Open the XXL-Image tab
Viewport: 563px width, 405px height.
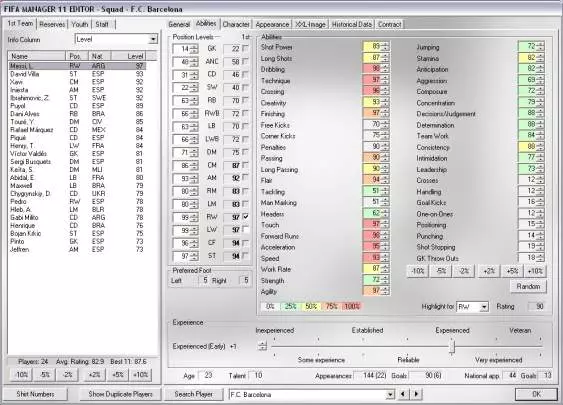click(310, 24)
